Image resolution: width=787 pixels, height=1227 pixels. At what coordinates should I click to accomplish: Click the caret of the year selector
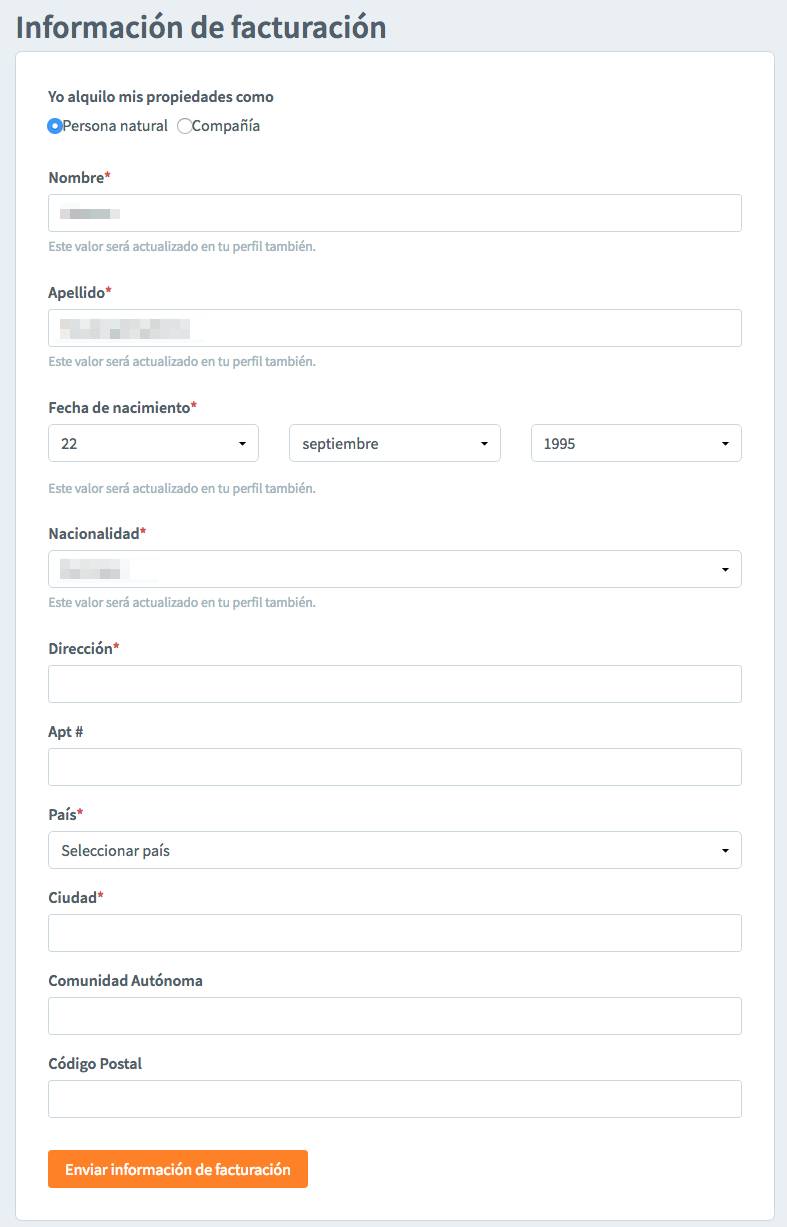(x=725, y=444)
